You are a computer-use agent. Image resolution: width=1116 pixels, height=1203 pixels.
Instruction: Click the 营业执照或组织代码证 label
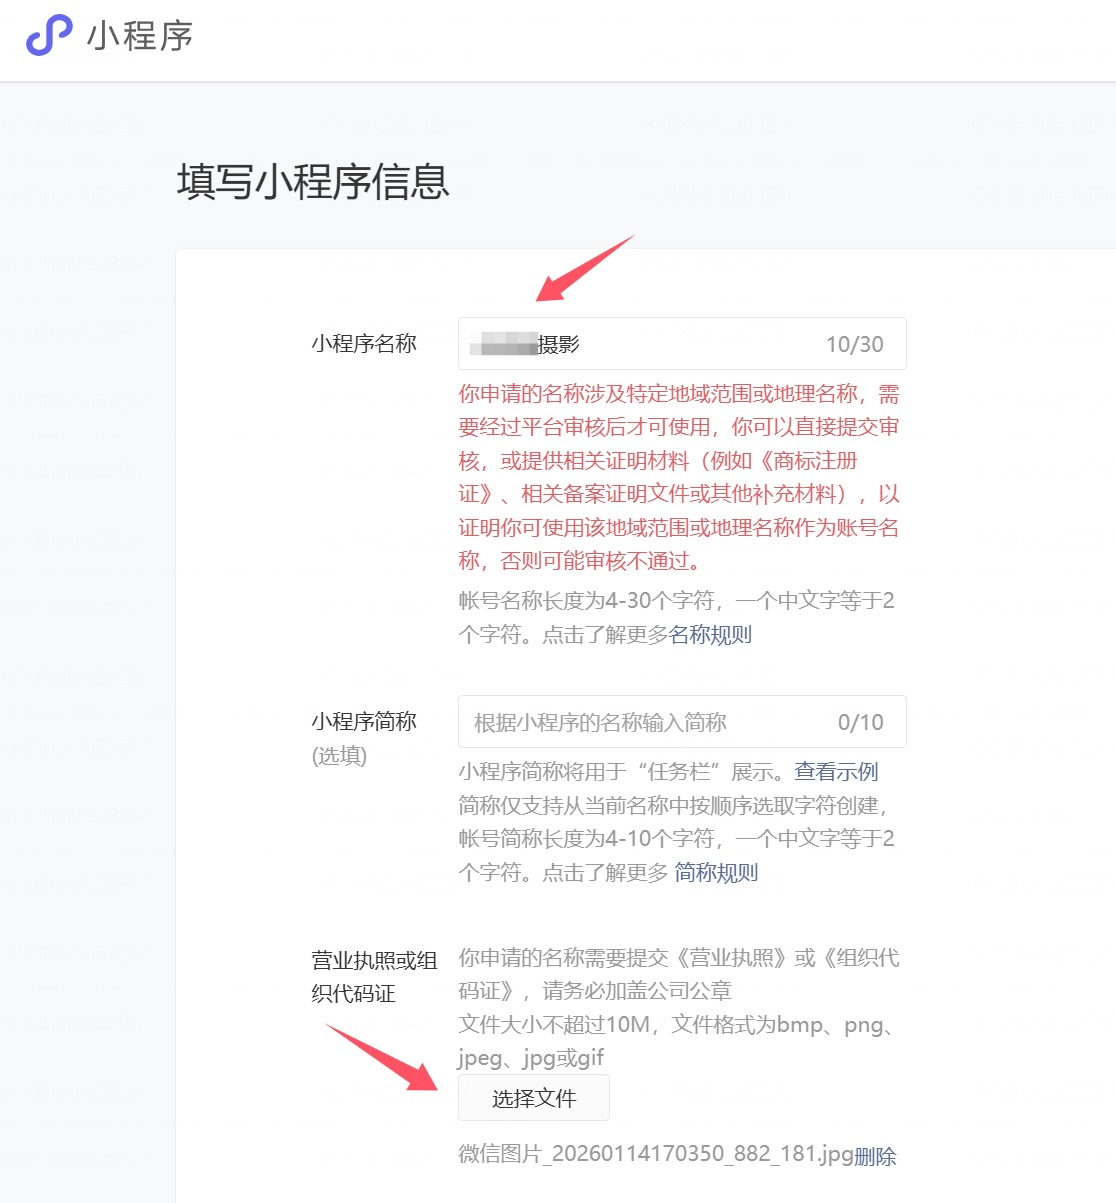(x=374, y=977)
